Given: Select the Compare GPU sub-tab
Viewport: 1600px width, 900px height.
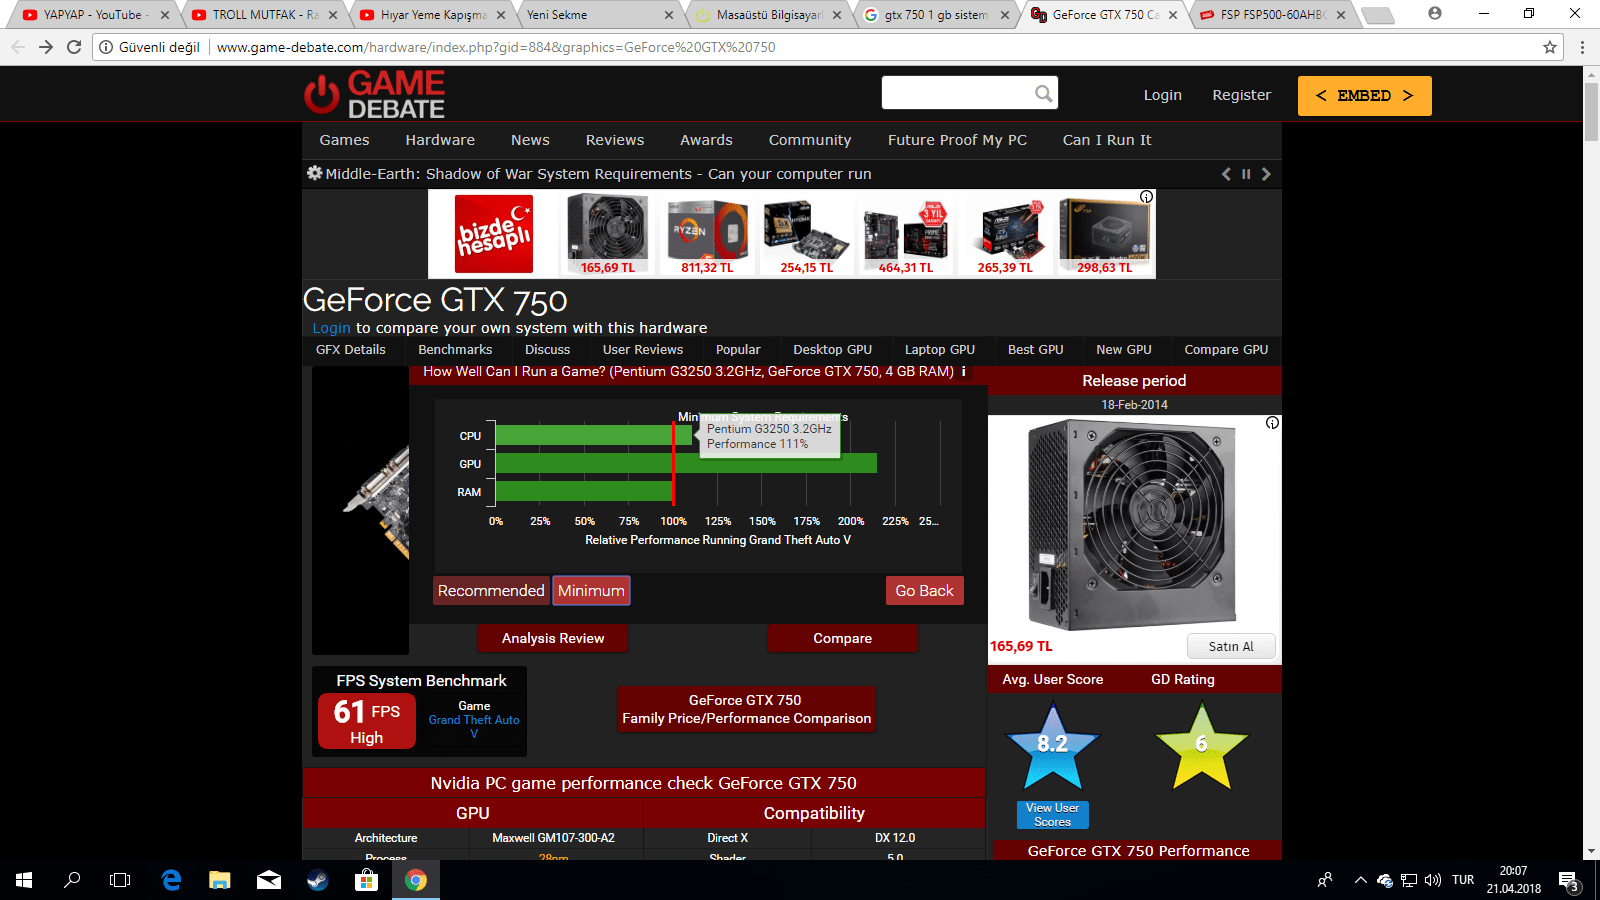Looking at the screenshot, I should (x=1226, y=350).
